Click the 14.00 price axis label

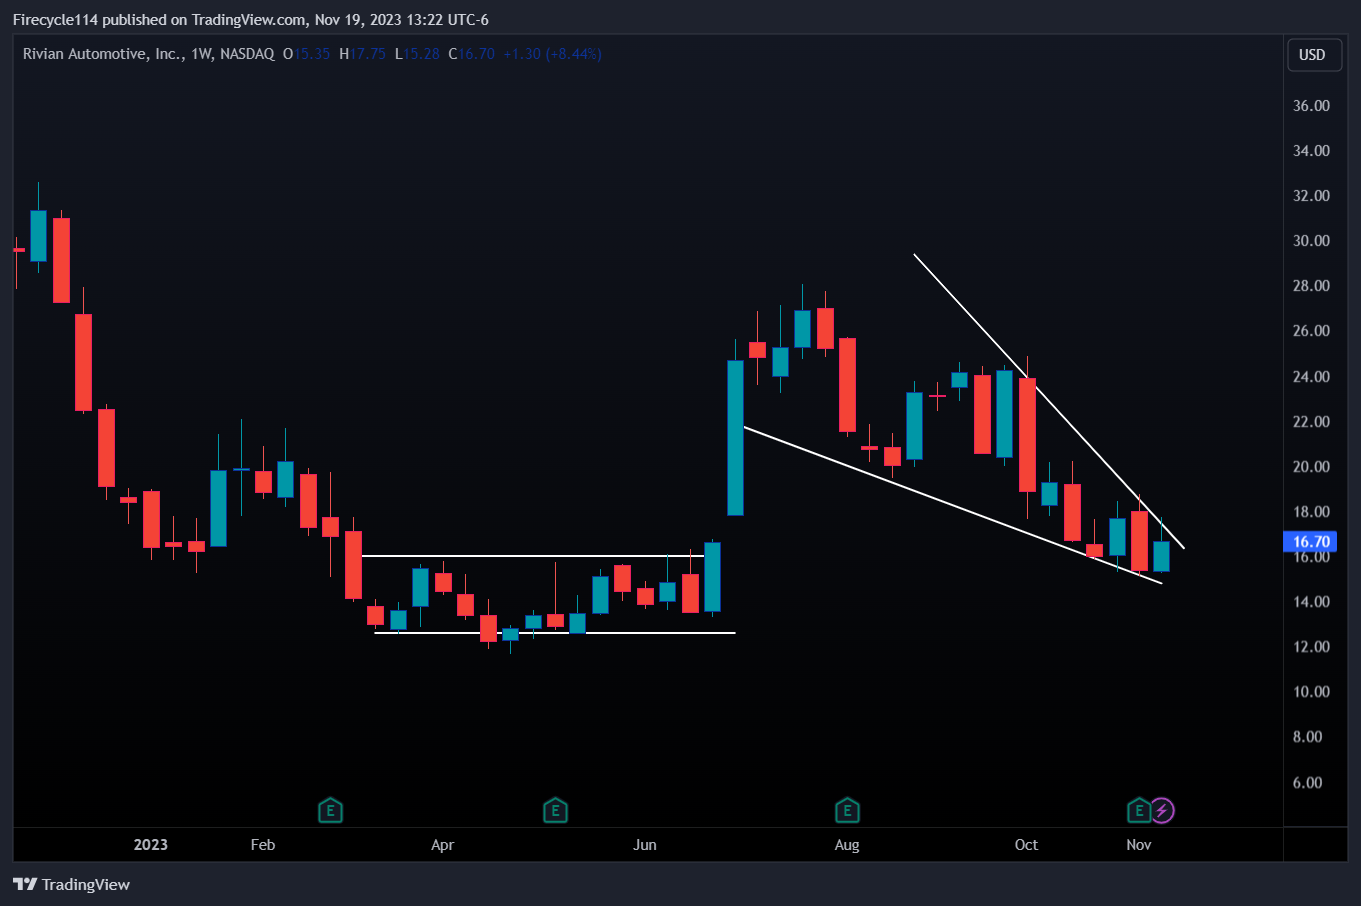click(x=1311, y=602)
